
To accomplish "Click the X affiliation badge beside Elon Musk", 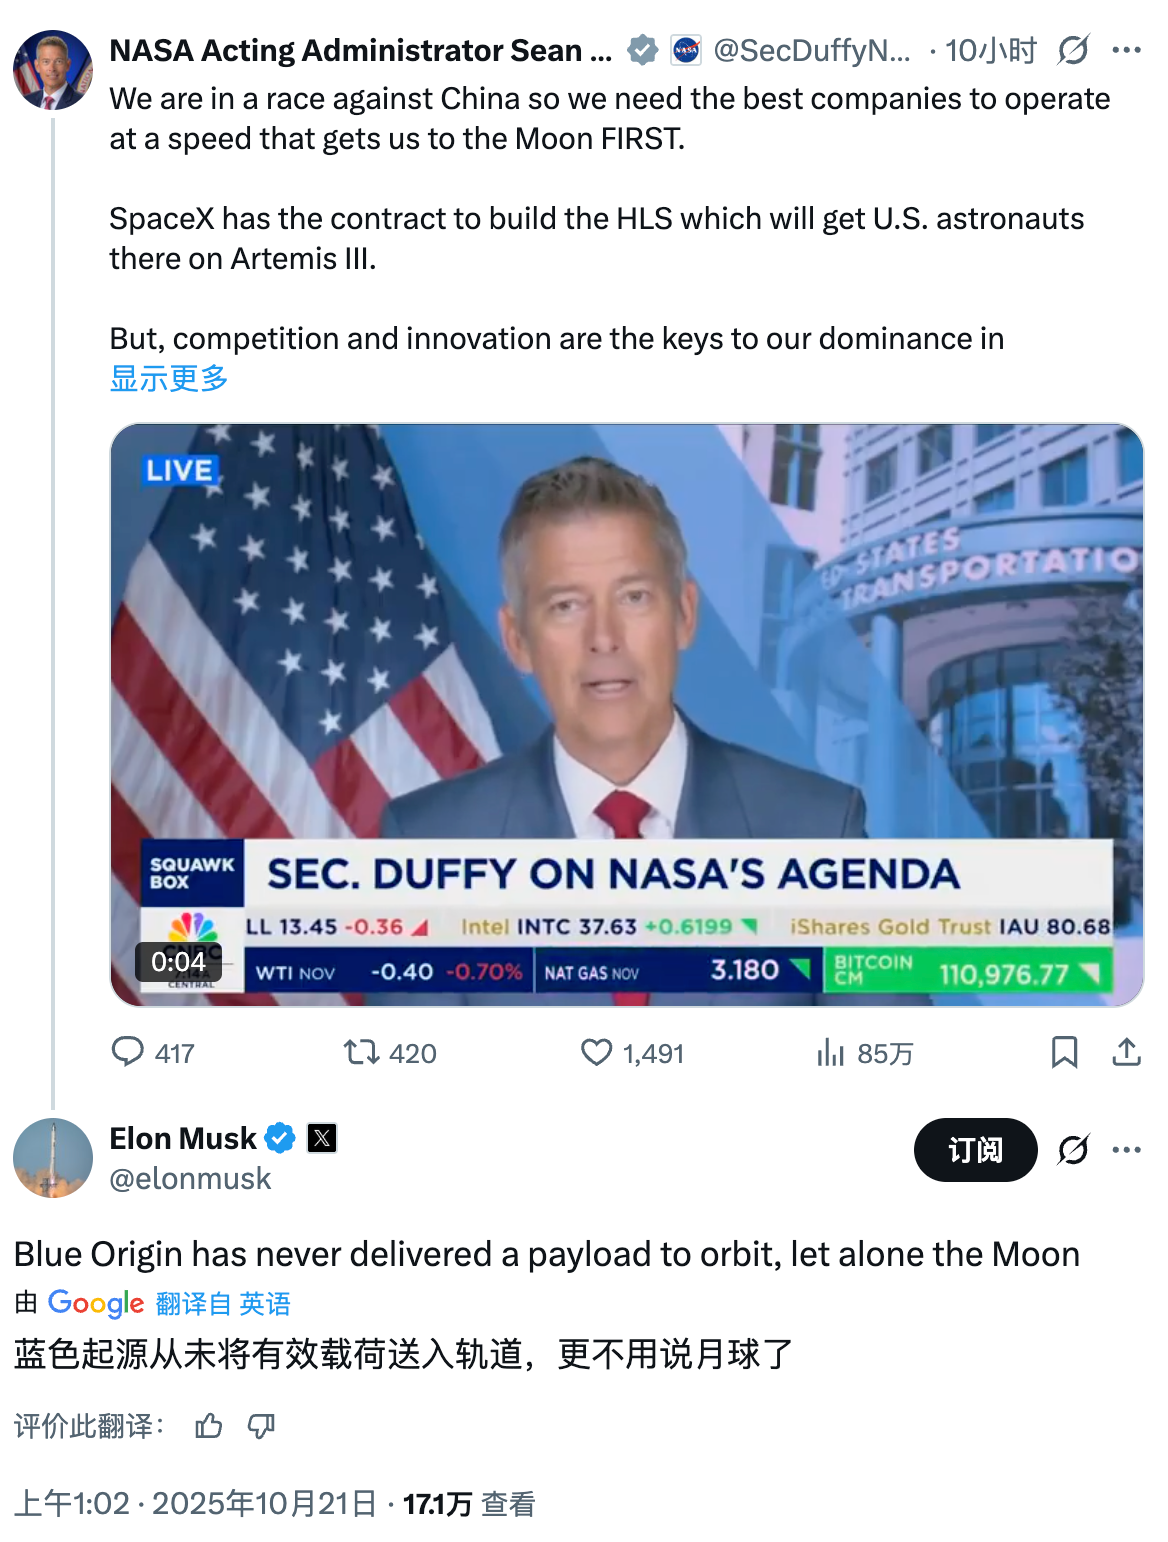I will tap(322, 1138).
